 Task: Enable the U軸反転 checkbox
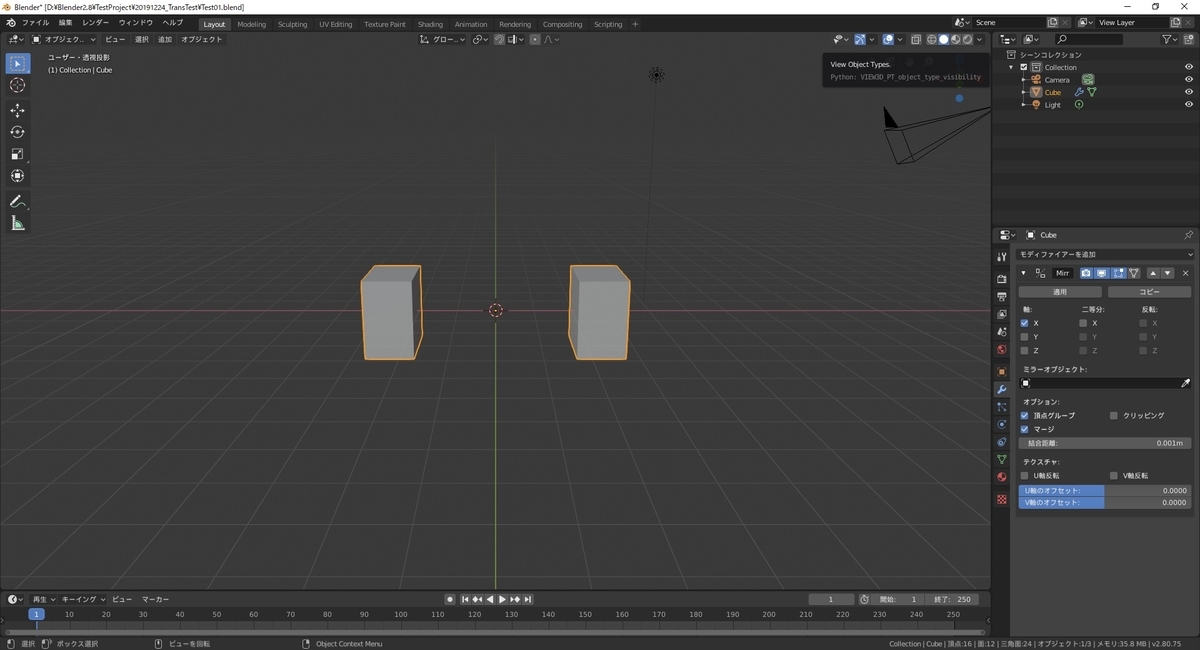1024,476
